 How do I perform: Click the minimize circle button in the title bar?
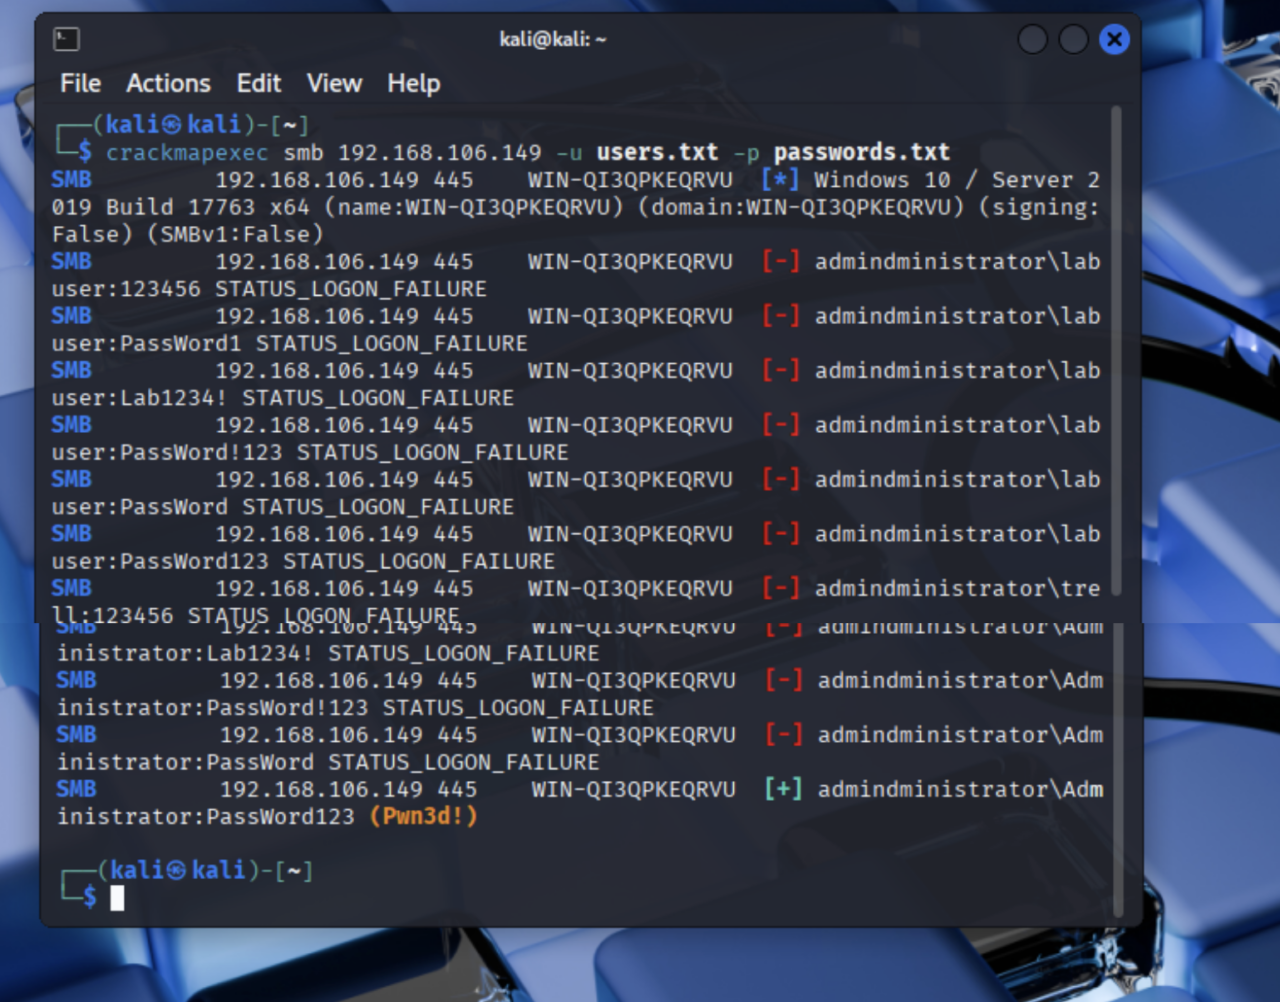pyautogui.click(x=1032, y=39)
